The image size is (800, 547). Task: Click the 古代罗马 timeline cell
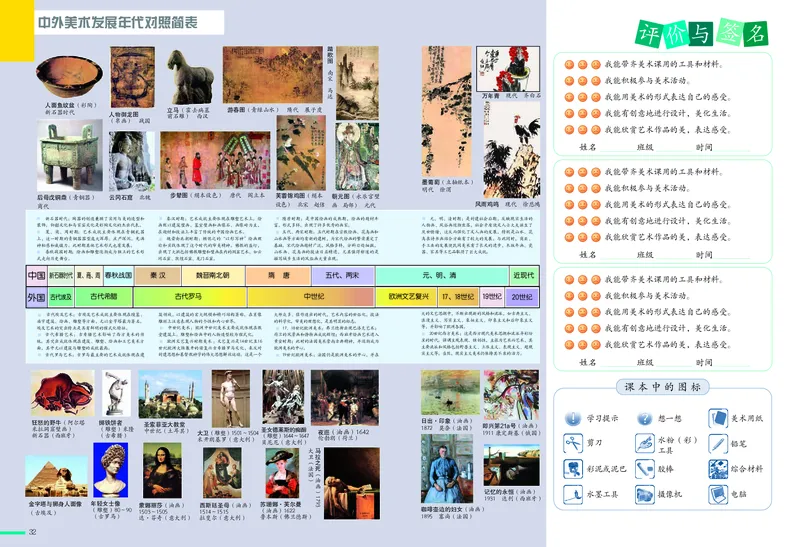tap(190, 297)
